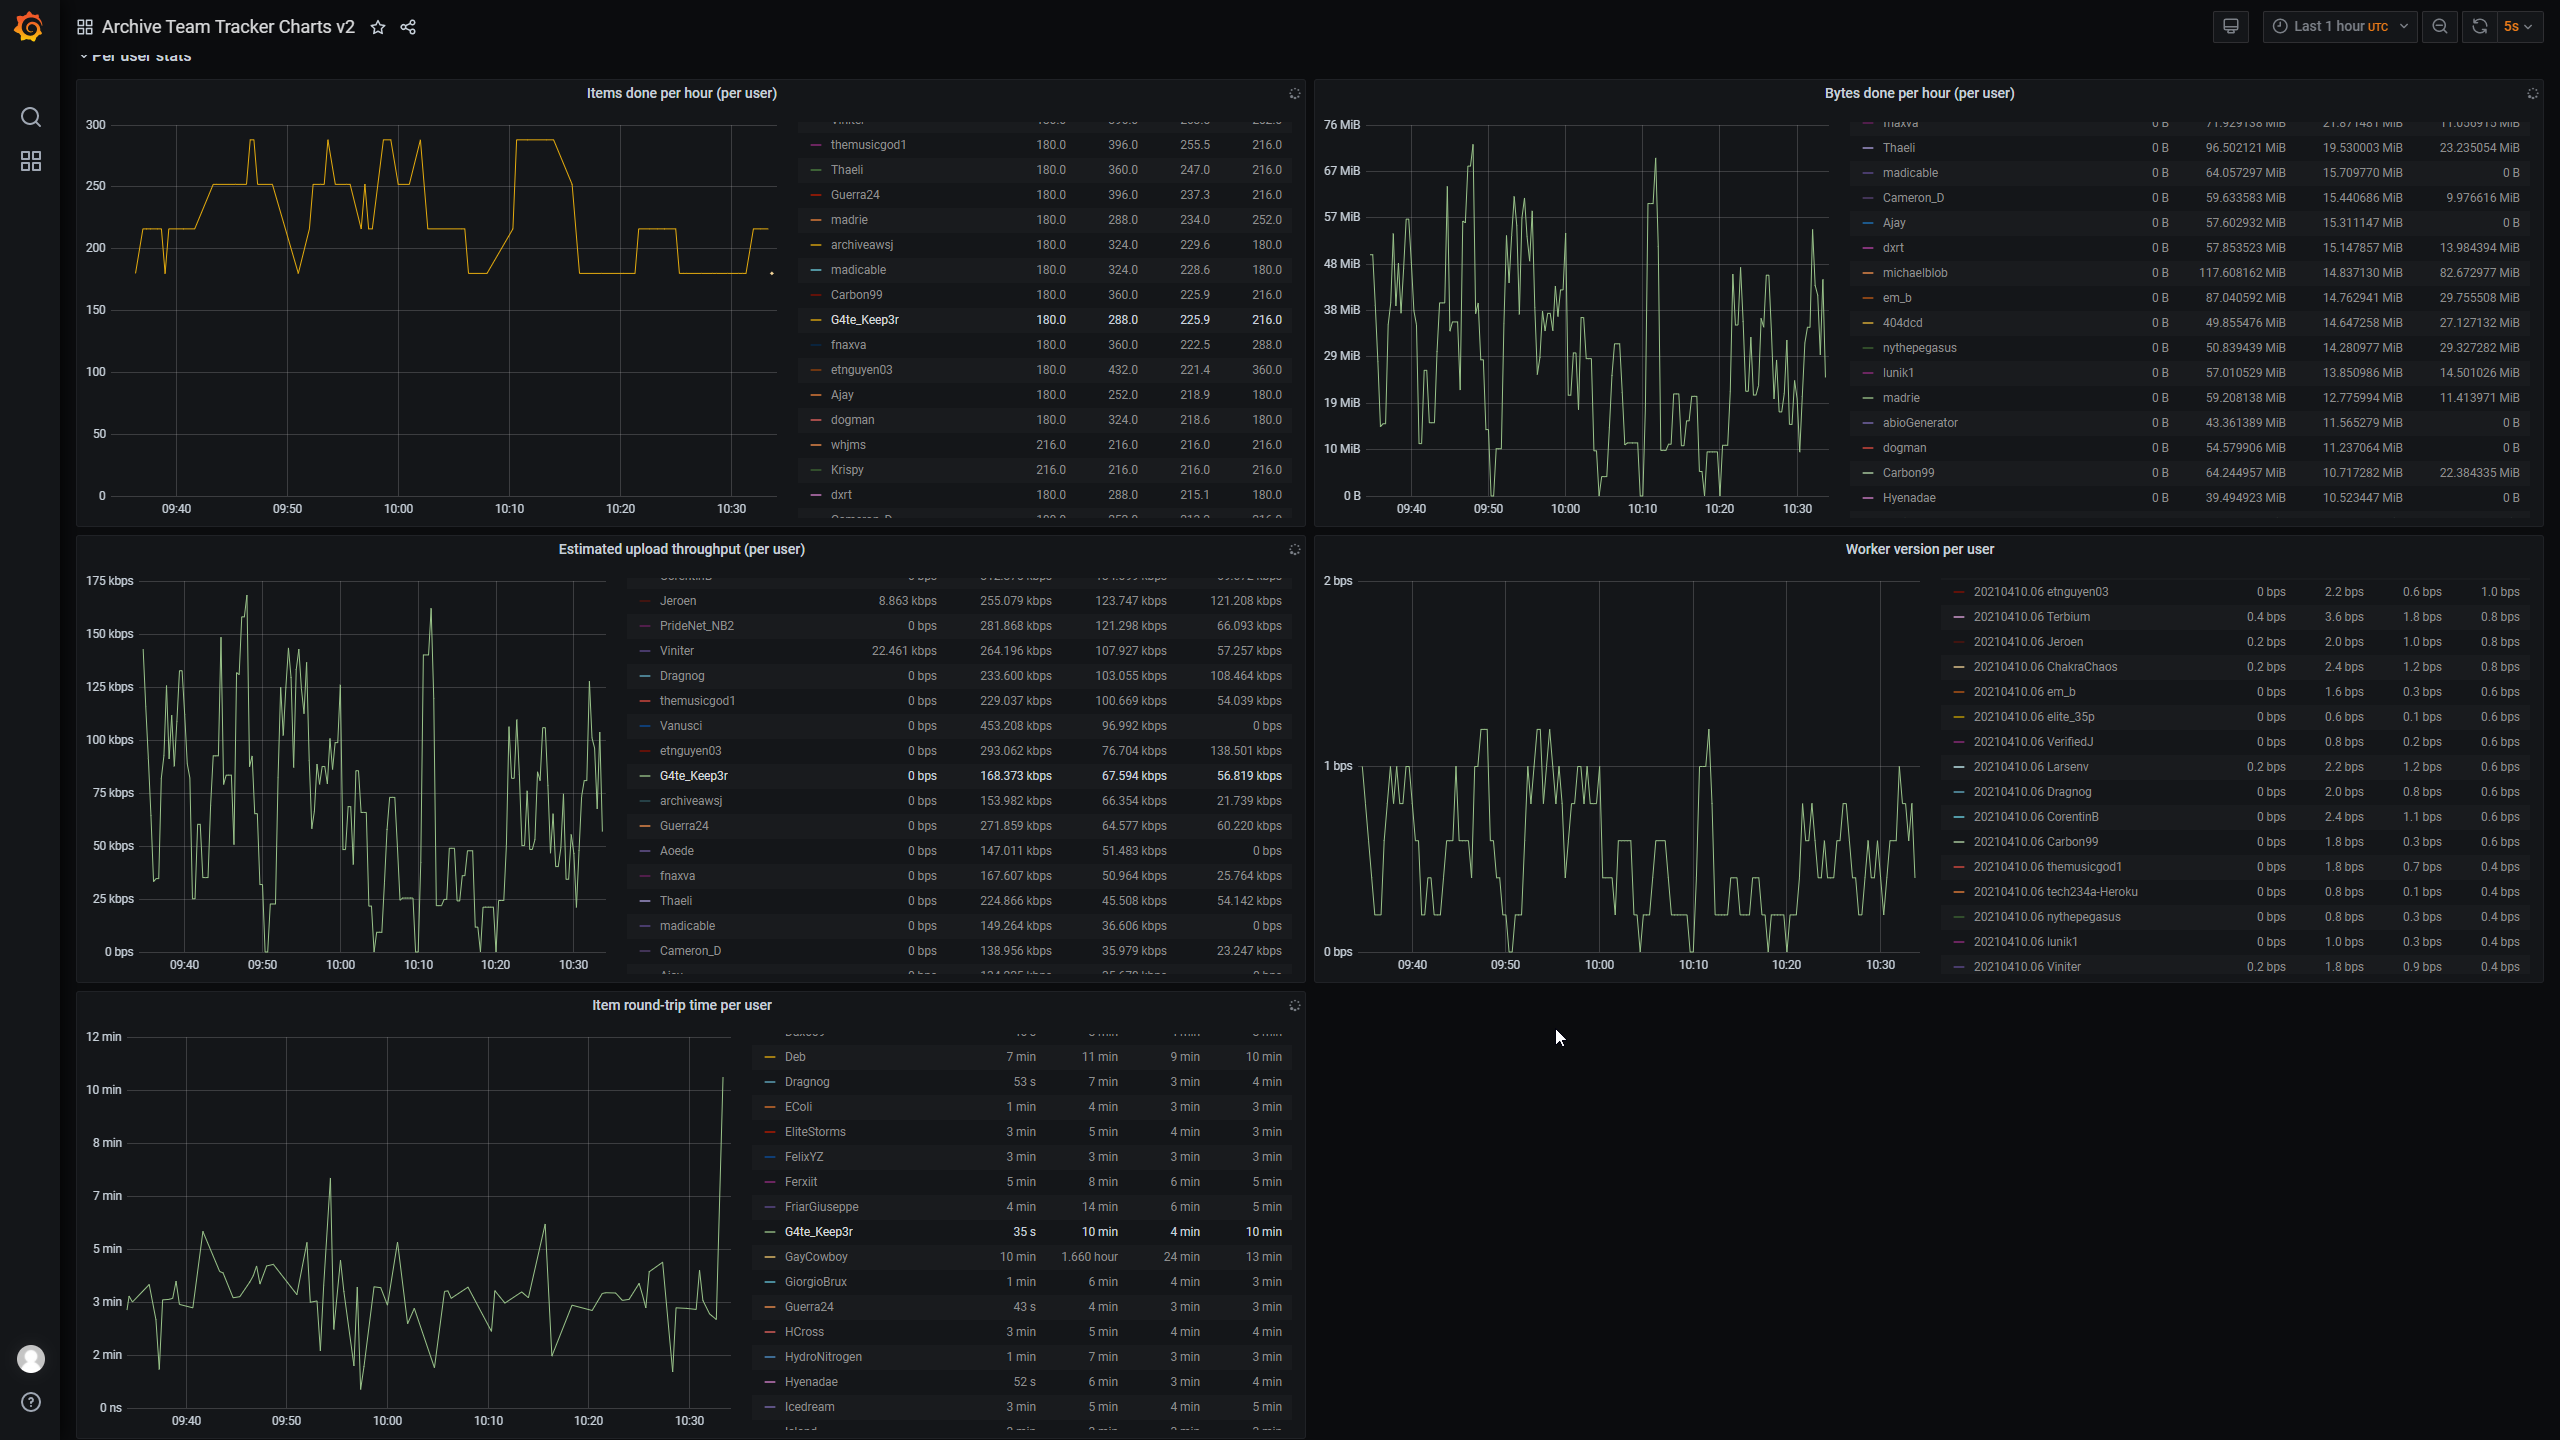Click the refresh dashboard icon
The image size is (2560, 1440).
coord(2480,27)
